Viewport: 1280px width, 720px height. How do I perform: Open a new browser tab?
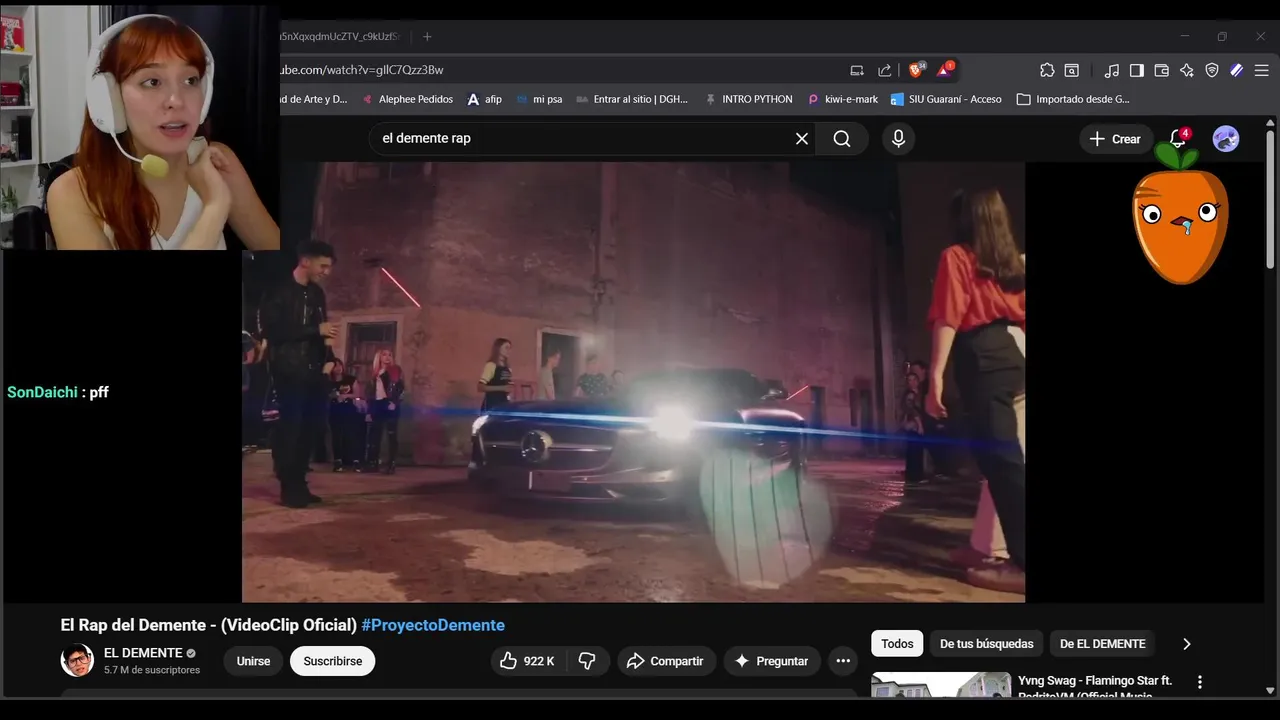(427, 36)
